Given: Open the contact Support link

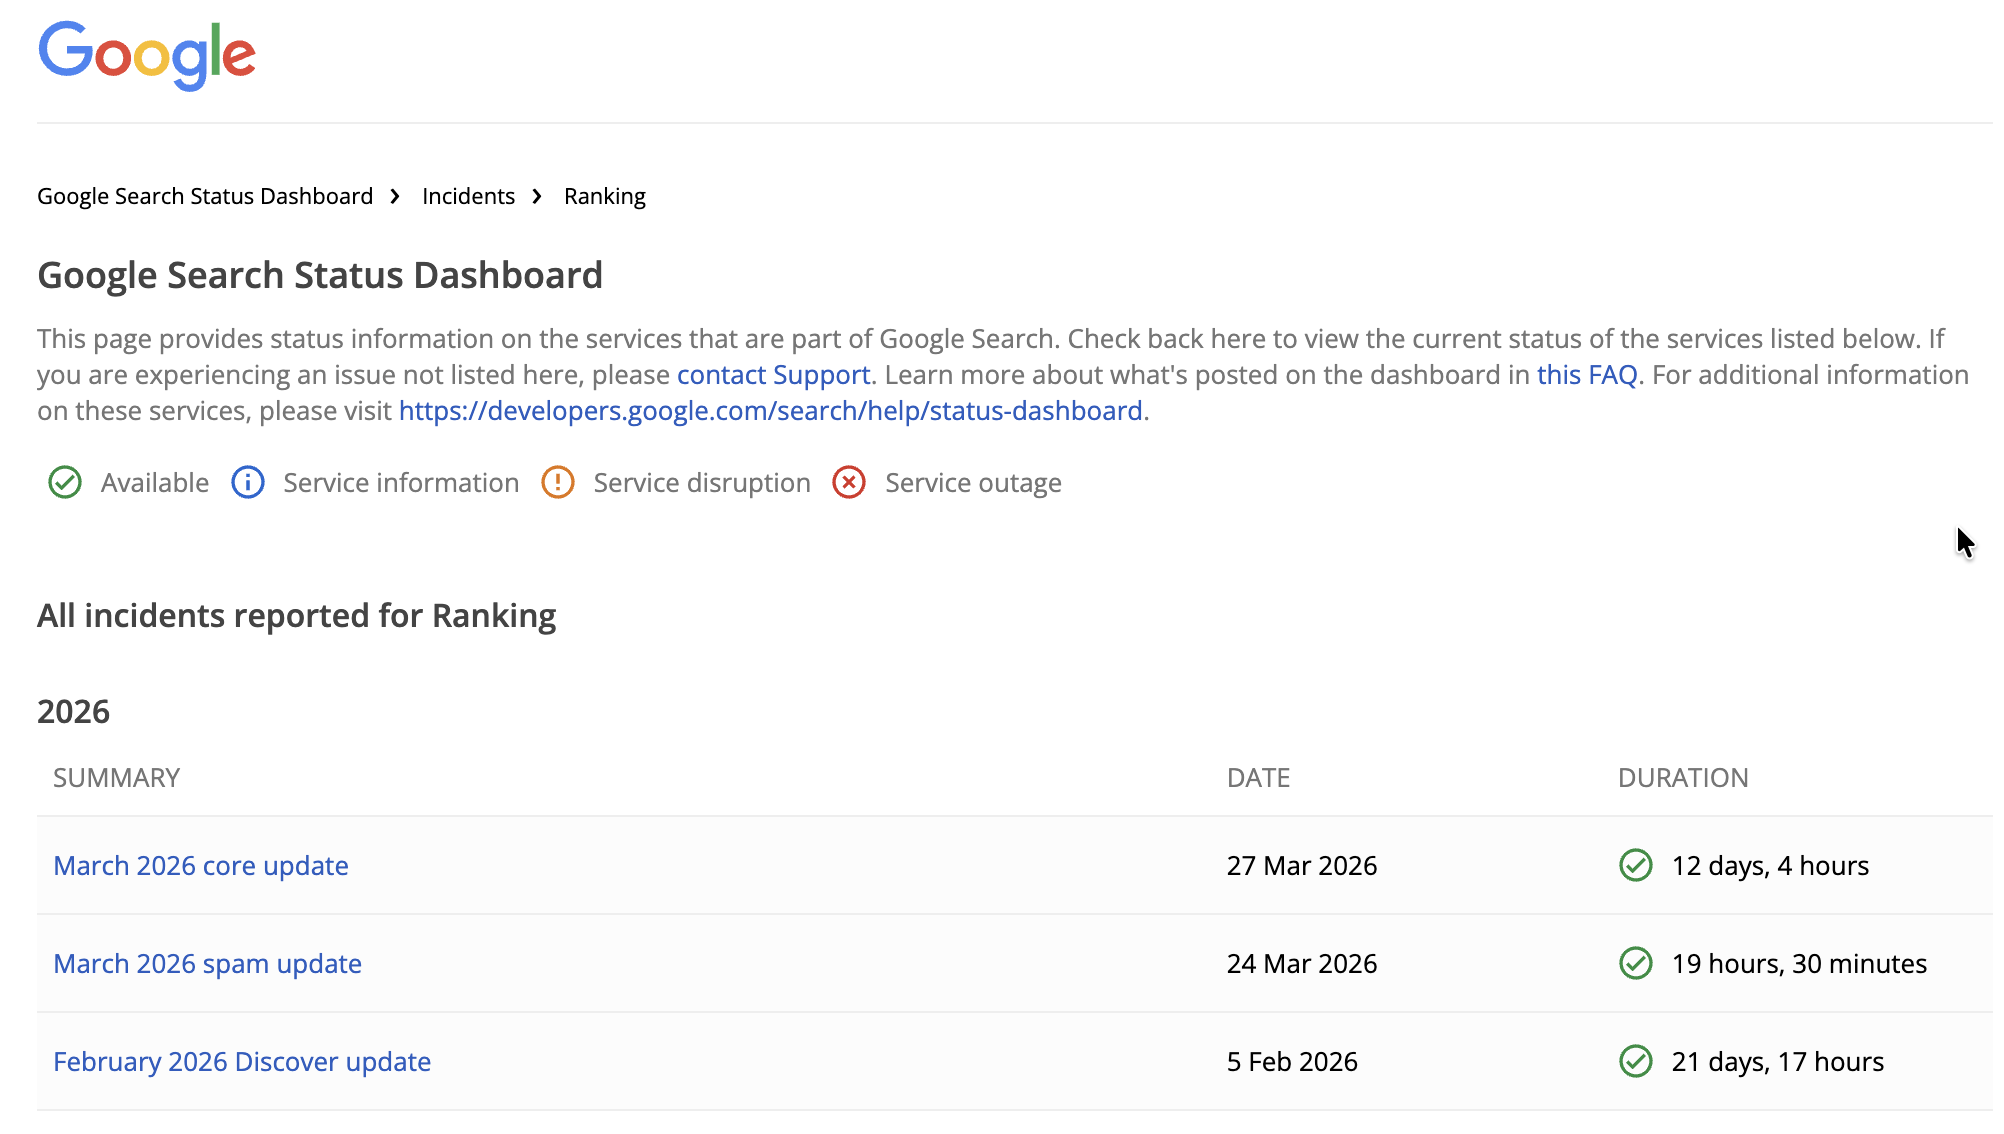Looking at the screenshot, I should point(774,375).
